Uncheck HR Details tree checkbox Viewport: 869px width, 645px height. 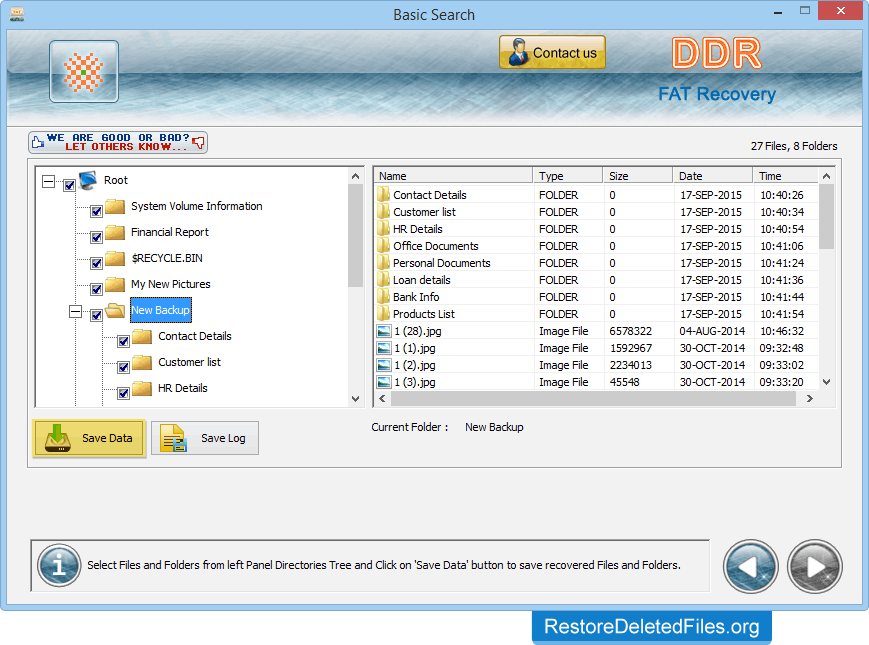124,393
